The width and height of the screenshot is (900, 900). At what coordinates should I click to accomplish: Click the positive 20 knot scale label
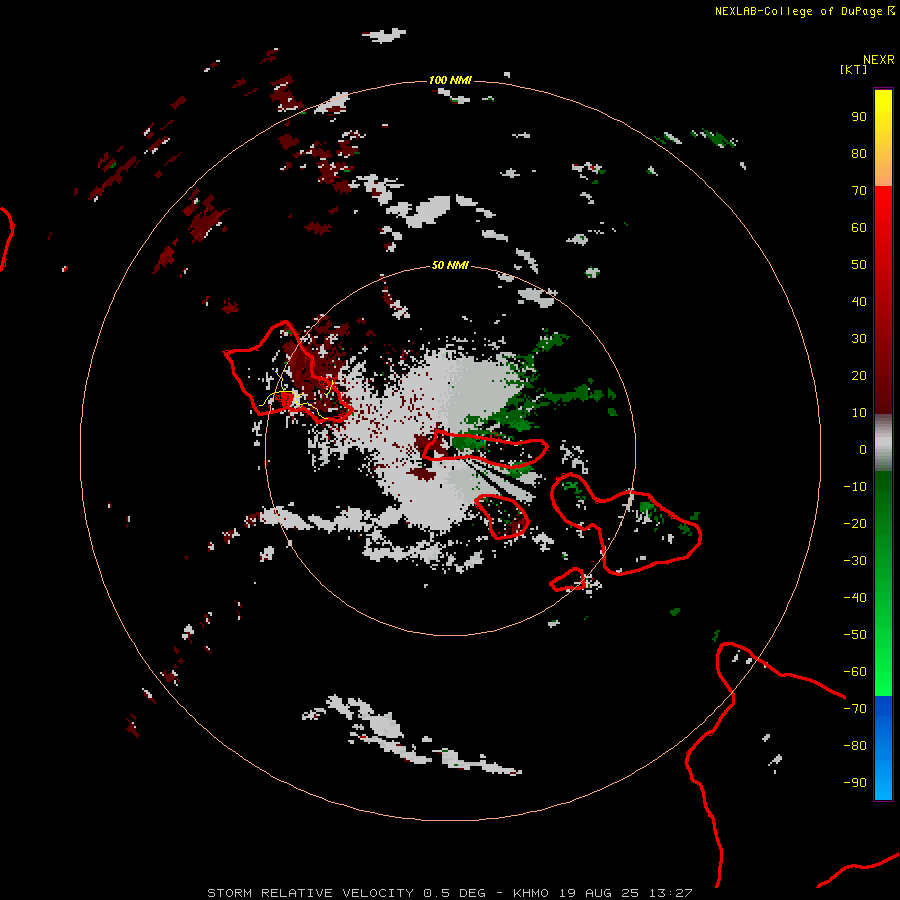859,375
